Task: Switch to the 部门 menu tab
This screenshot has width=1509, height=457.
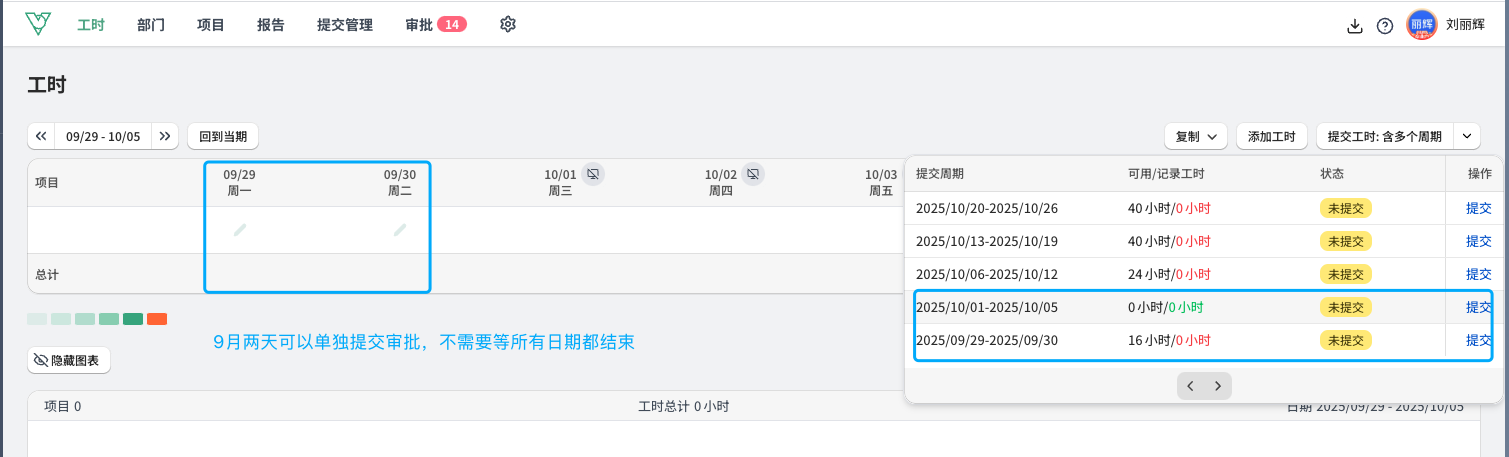Action: tap(151, 25)
